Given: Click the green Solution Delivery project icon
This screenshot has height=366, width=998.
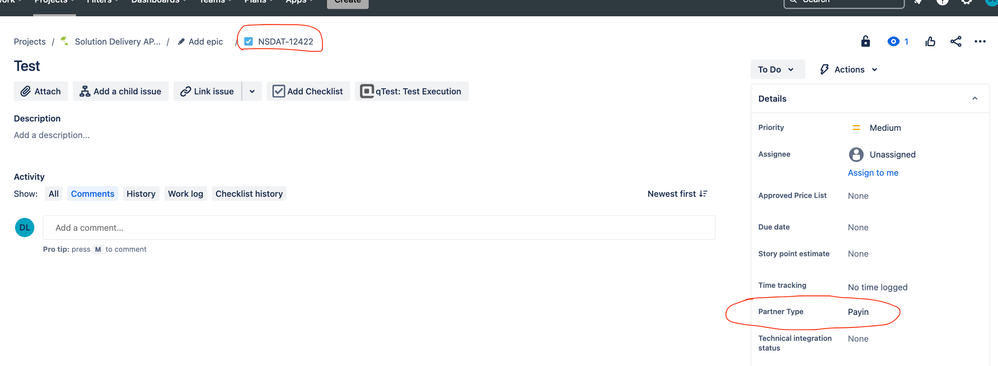Looking at the screenshot, I should [x=64, y=41].
